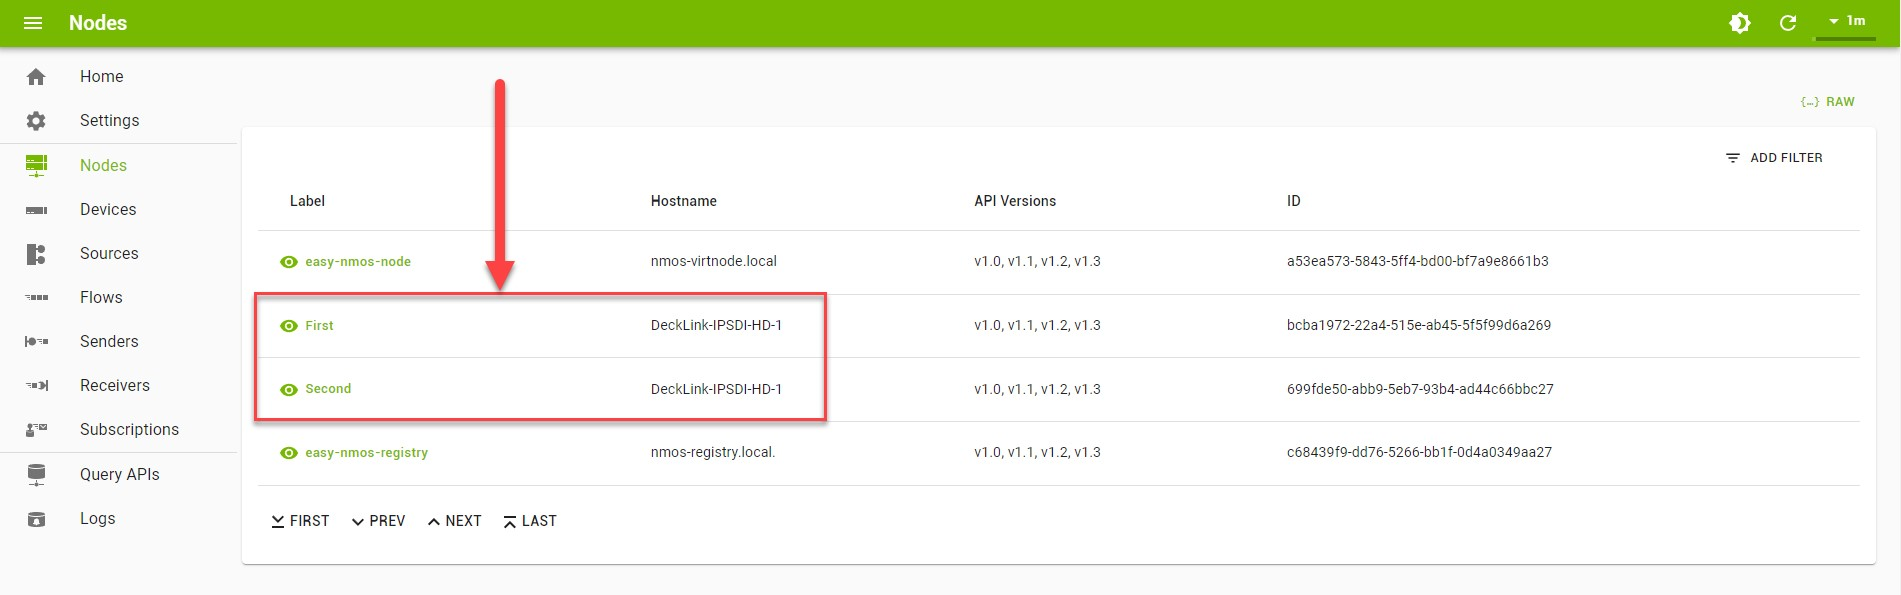Viewport: 1901px width, 595px height.
Task: Click the RAW view button
Action: [1827, 102]
